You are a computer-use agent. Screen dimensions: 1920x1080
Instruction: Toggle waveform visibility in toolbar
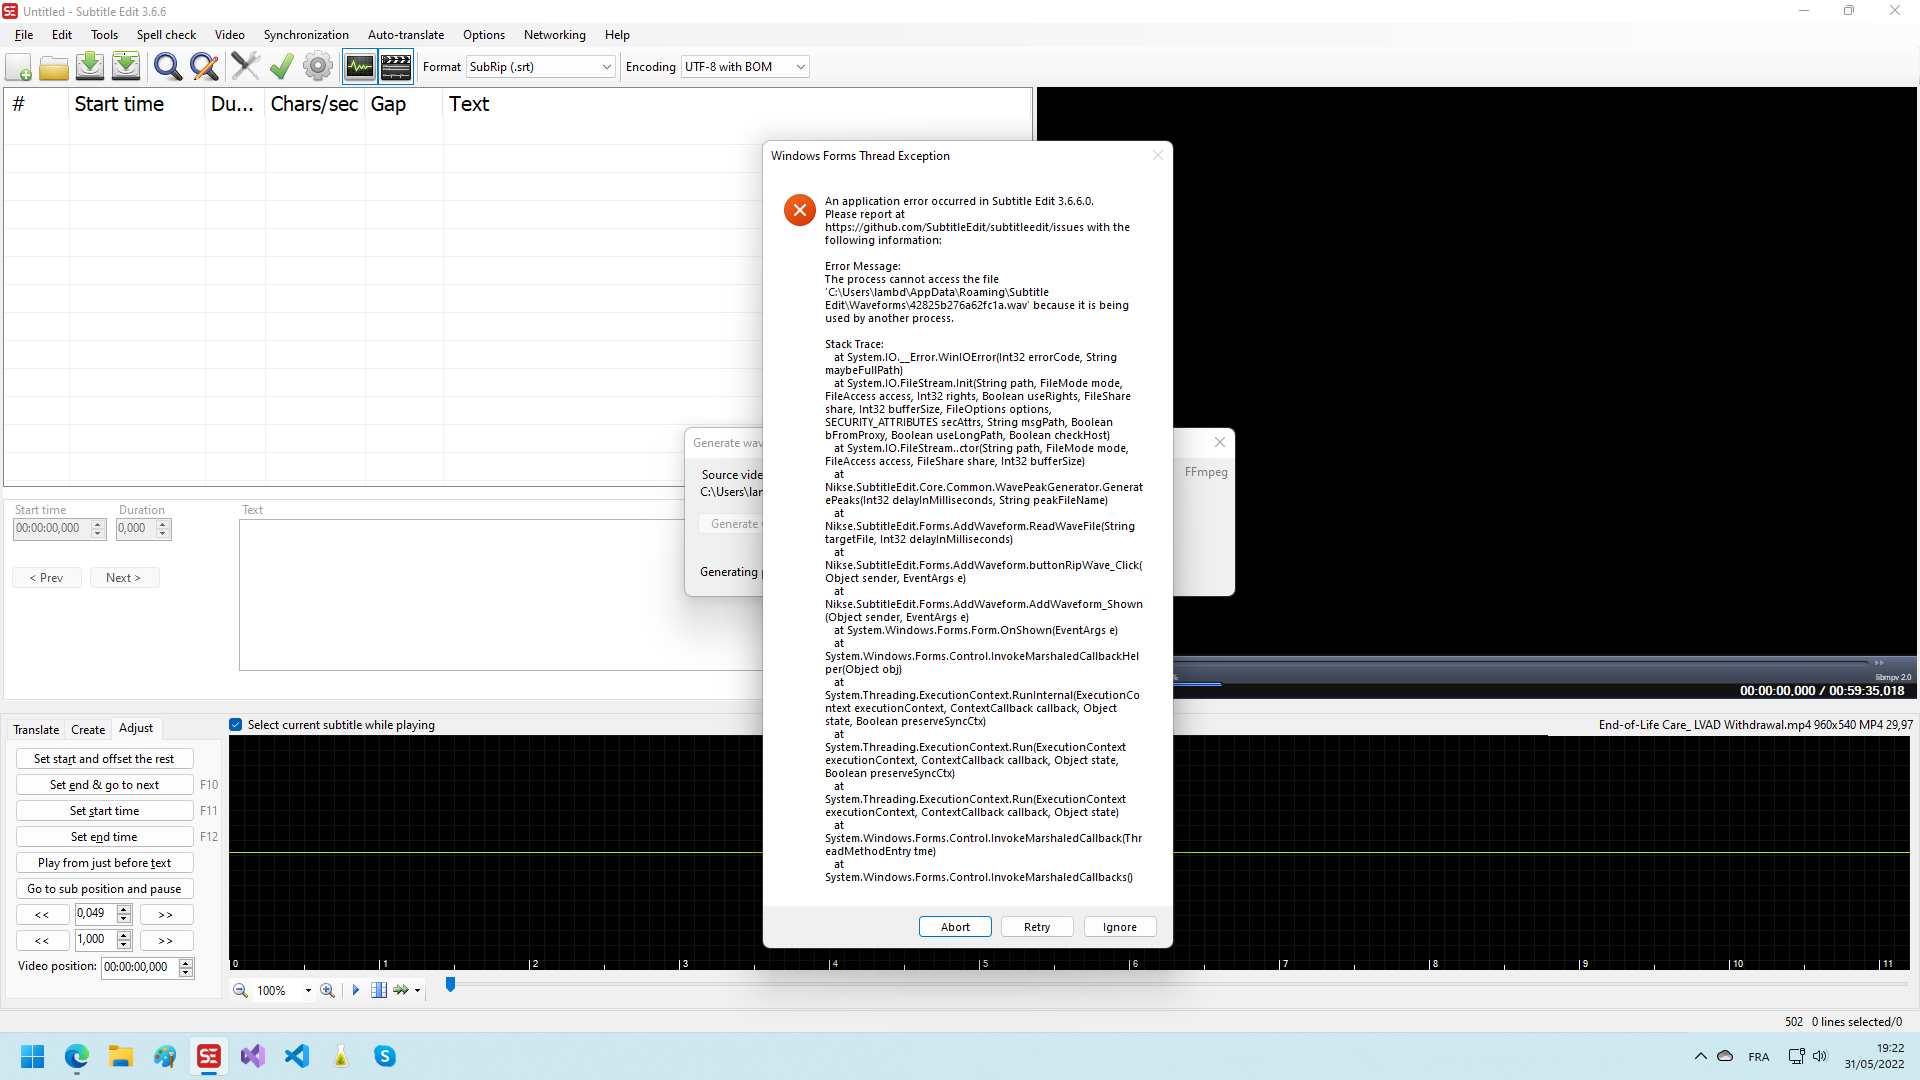tap(359, 66)
